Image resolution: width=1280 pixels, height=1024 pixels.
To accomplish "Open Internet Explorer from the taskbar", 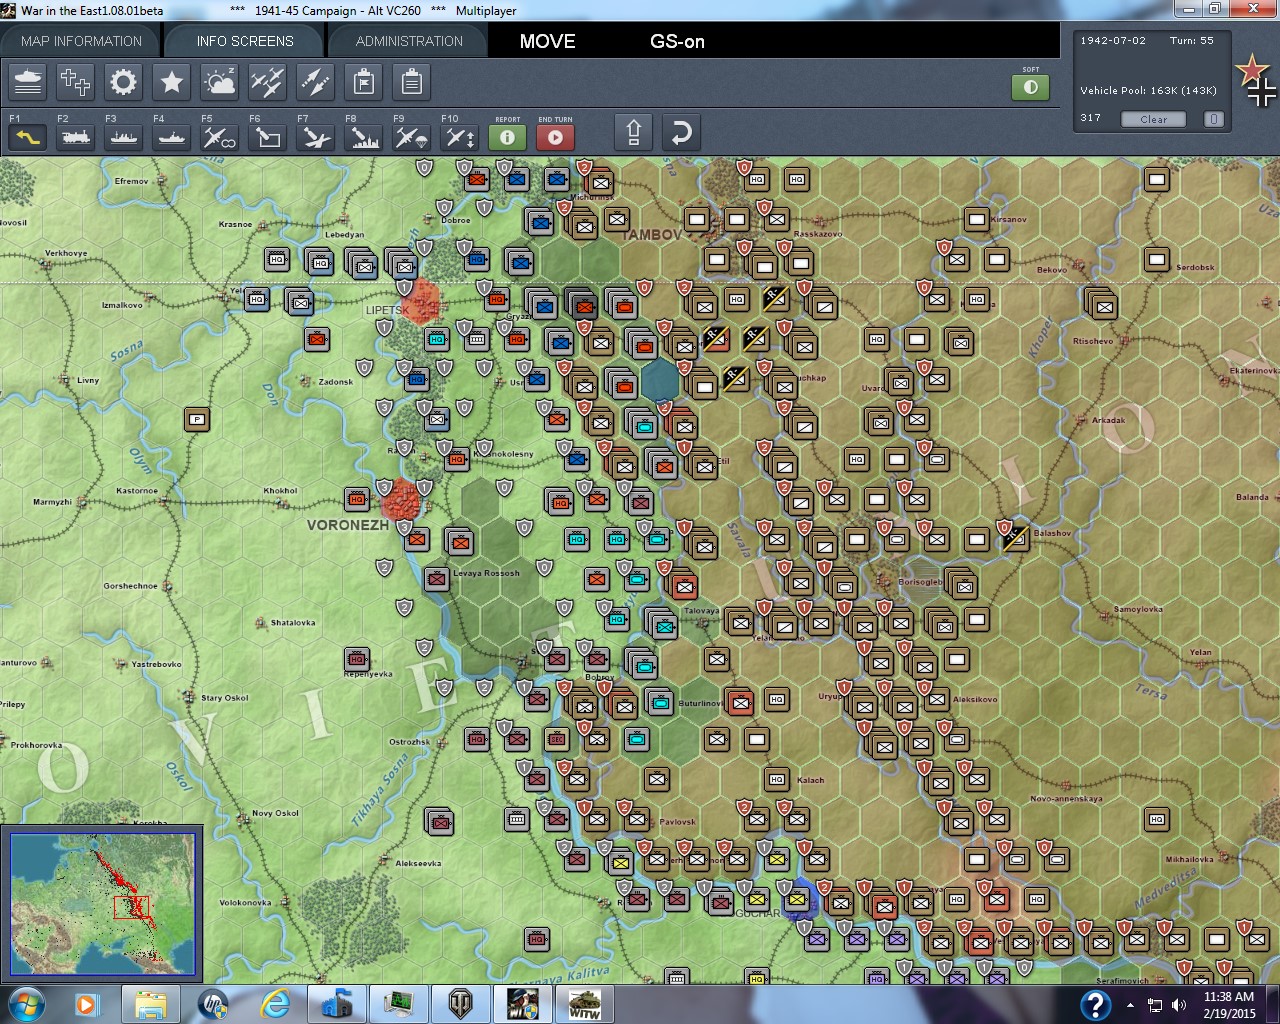I will [275, 1004].
